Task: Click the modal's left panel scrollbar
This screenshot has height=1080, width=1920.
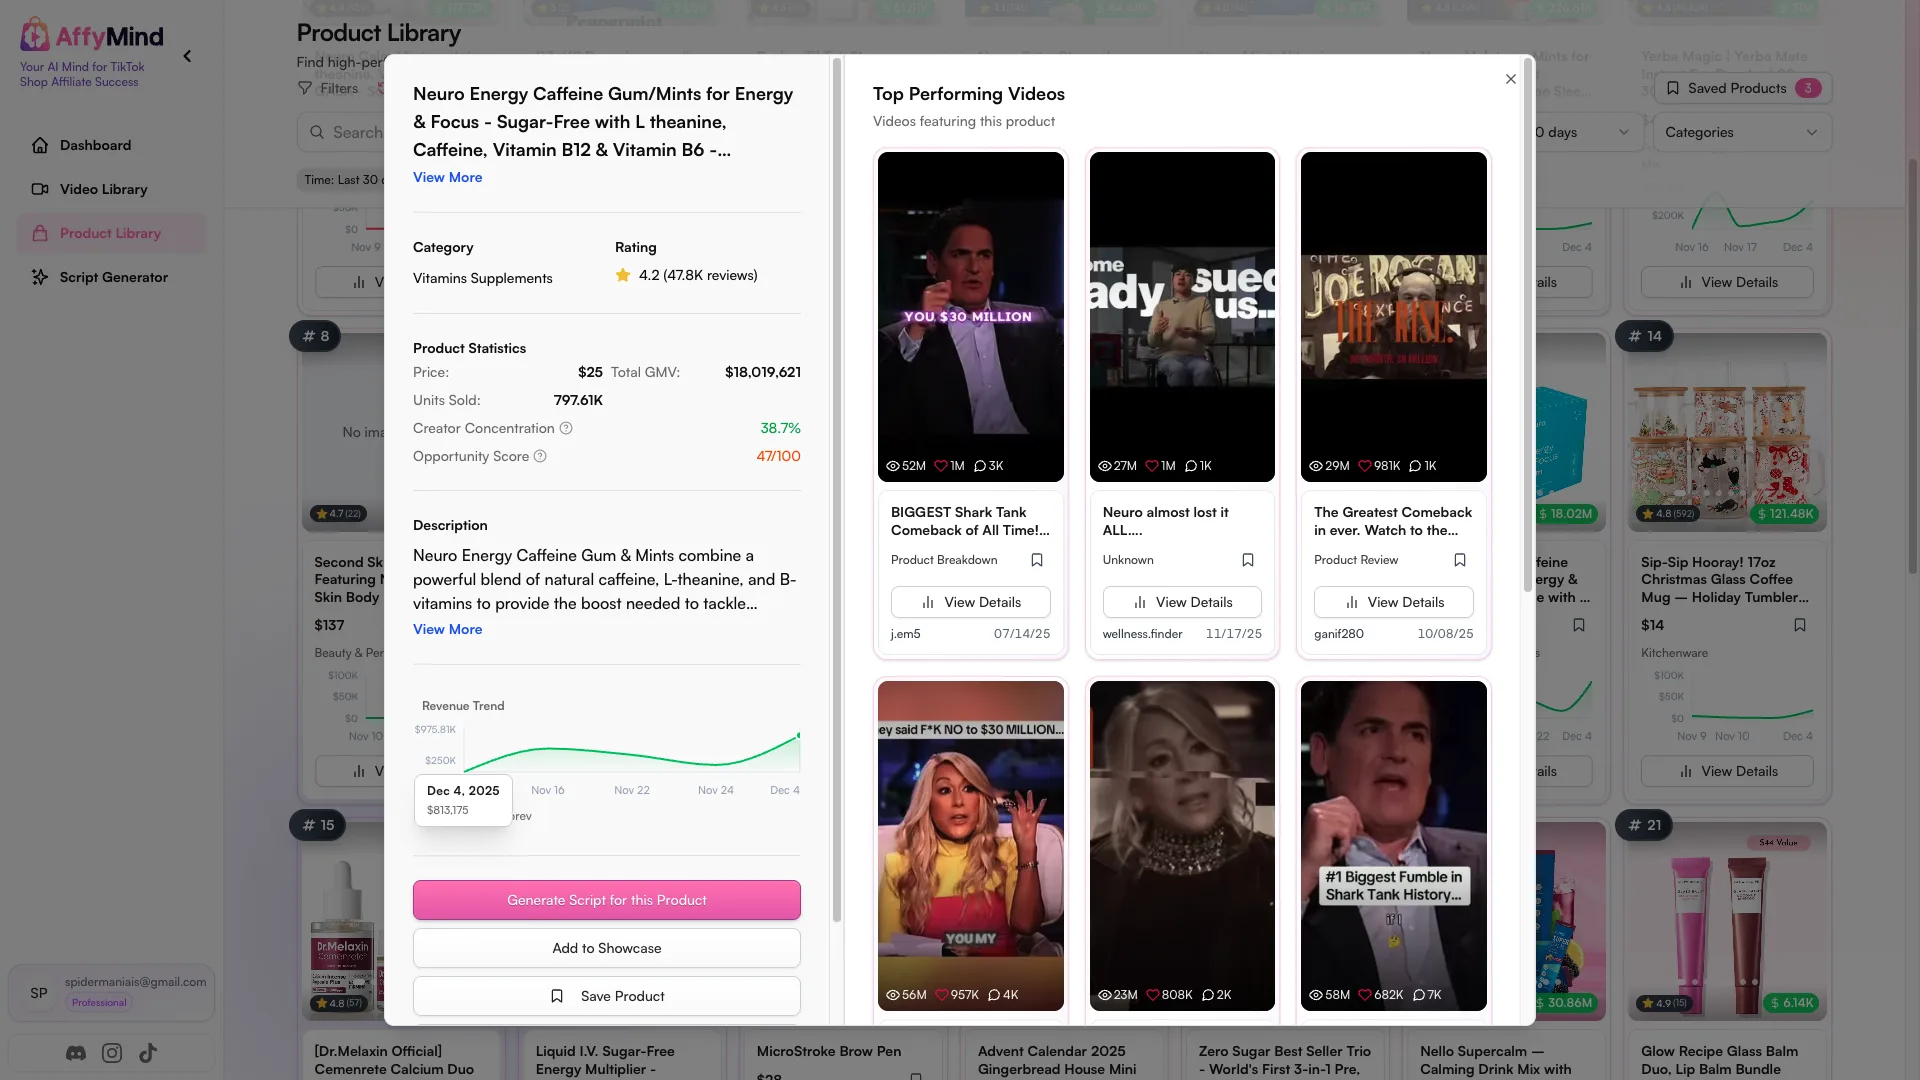Action: 837,490
